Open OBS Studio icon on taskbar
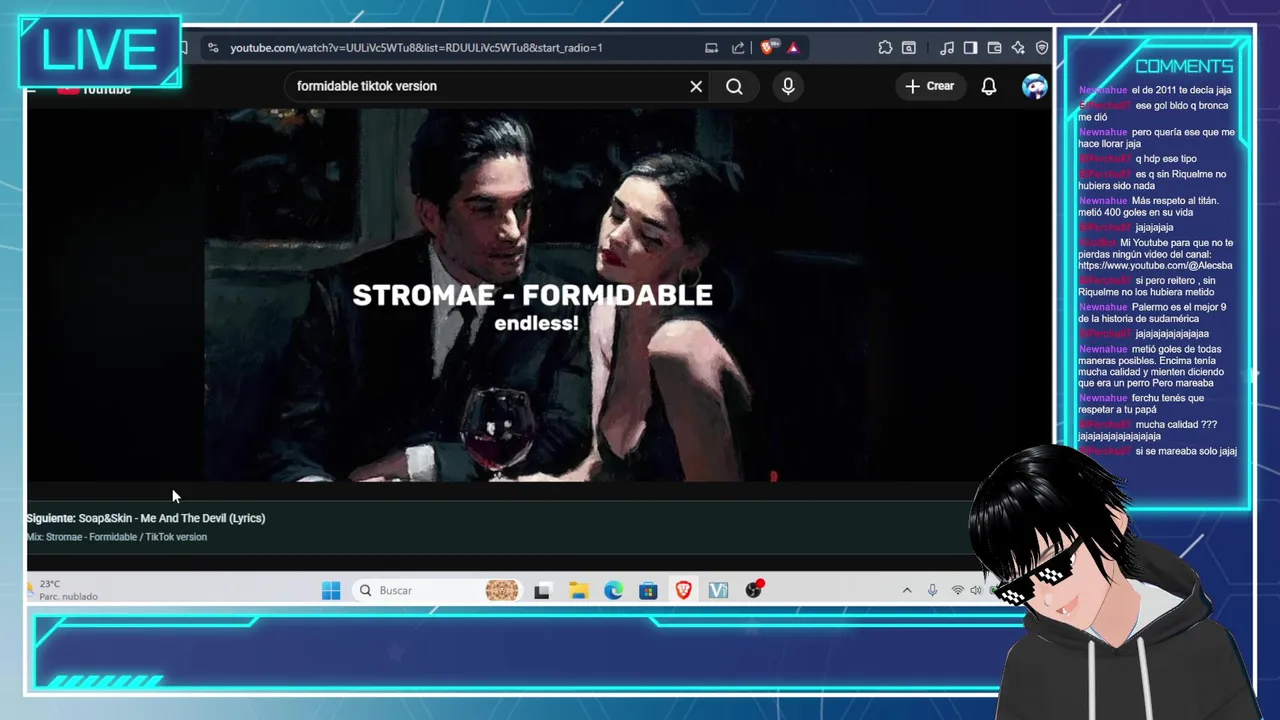1280x720 pixels. (754, 590)
